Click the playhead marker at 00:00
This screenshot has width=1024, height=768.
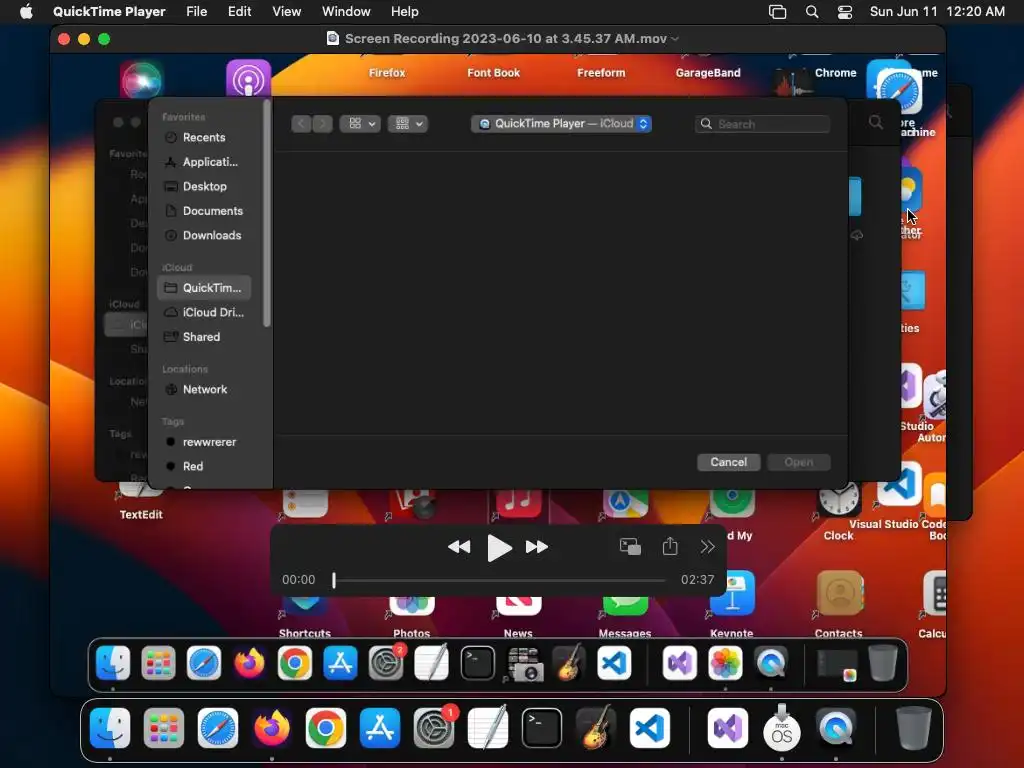pos(334,580)
